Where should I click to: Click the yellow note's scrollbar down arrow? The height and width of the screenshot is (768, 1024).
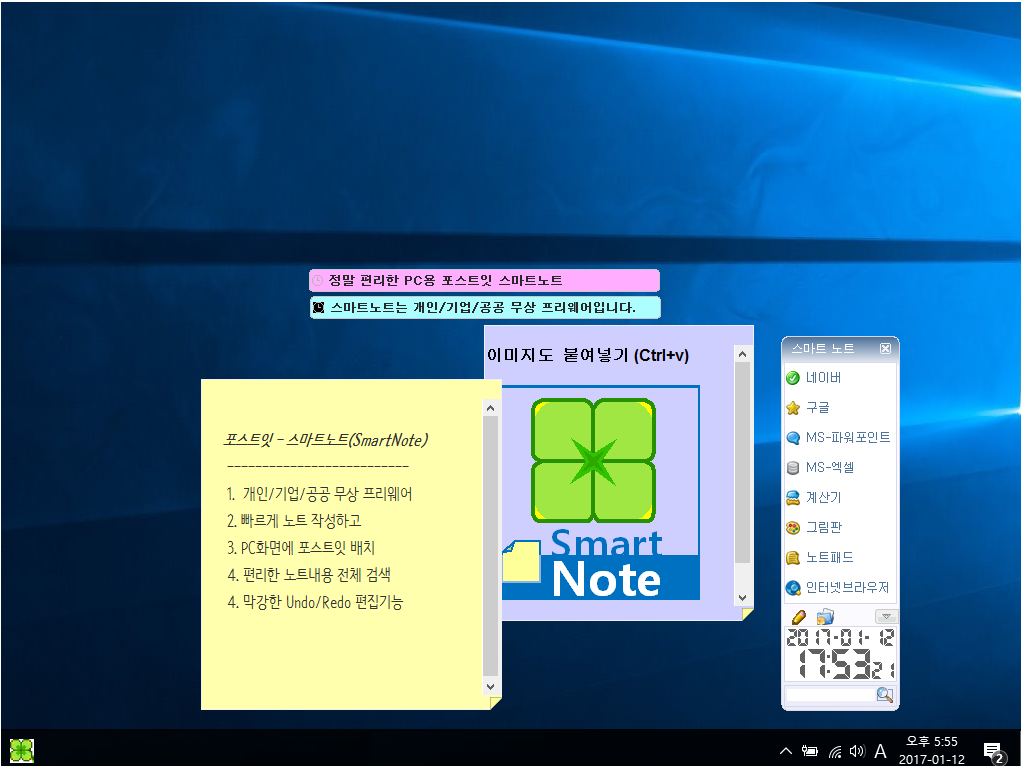(490, 687)
